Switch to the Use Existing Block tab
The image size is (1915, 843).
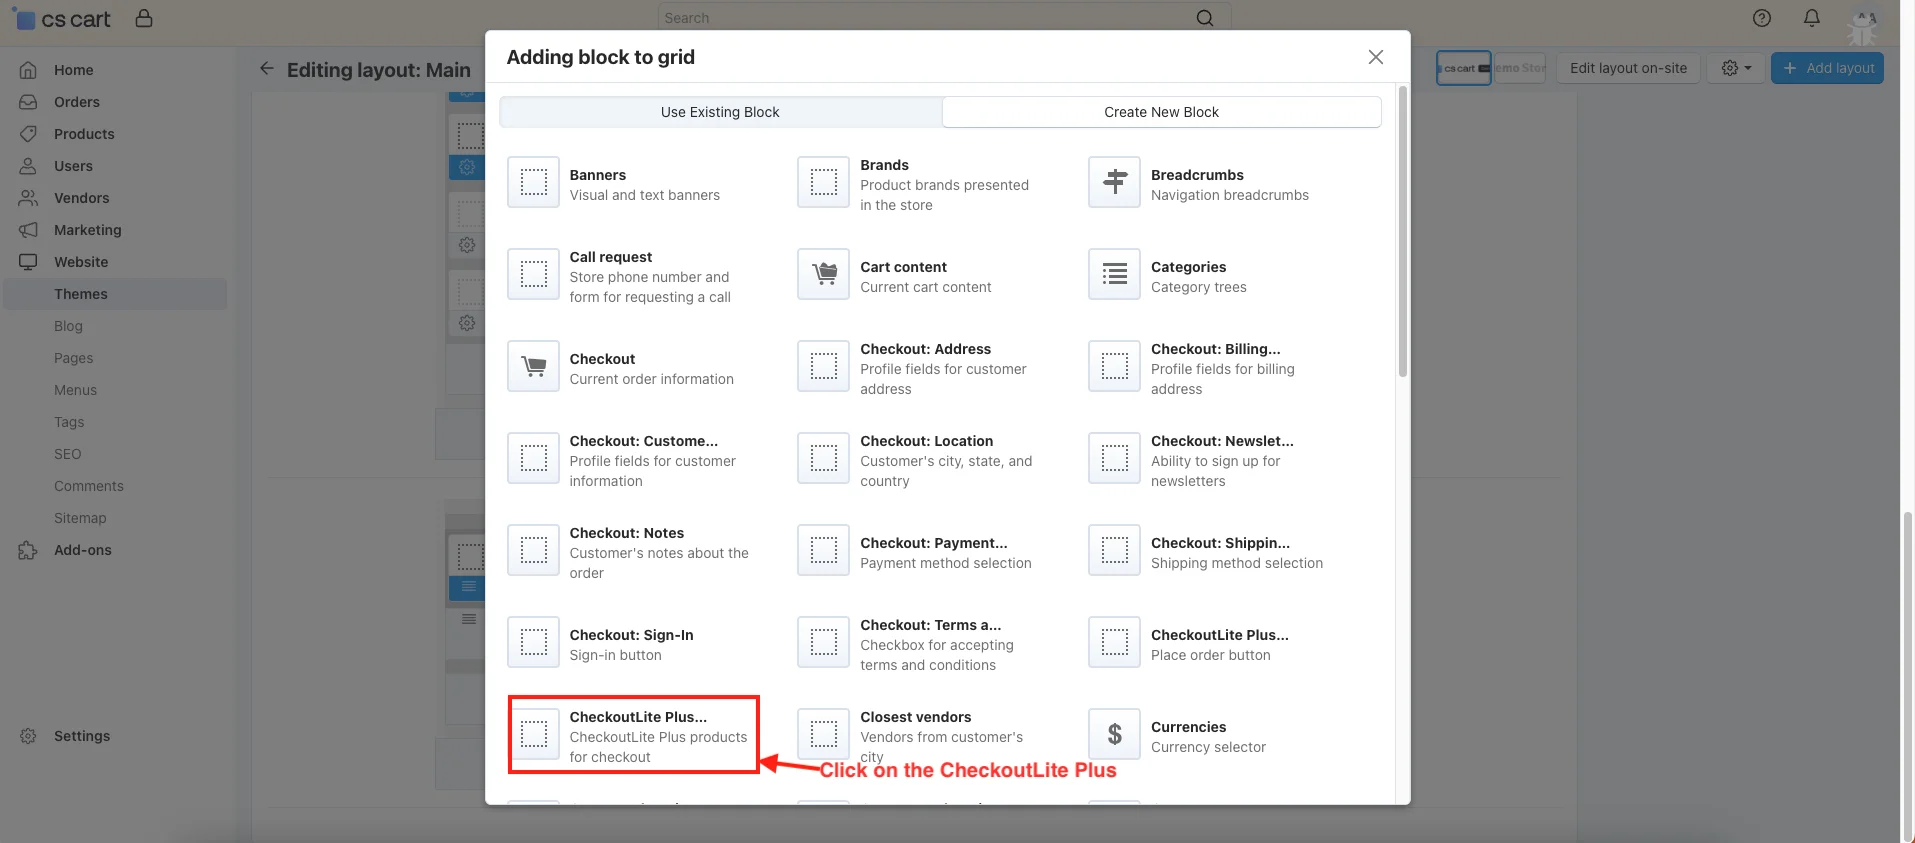pyautogui.click(x=720, y=112)
